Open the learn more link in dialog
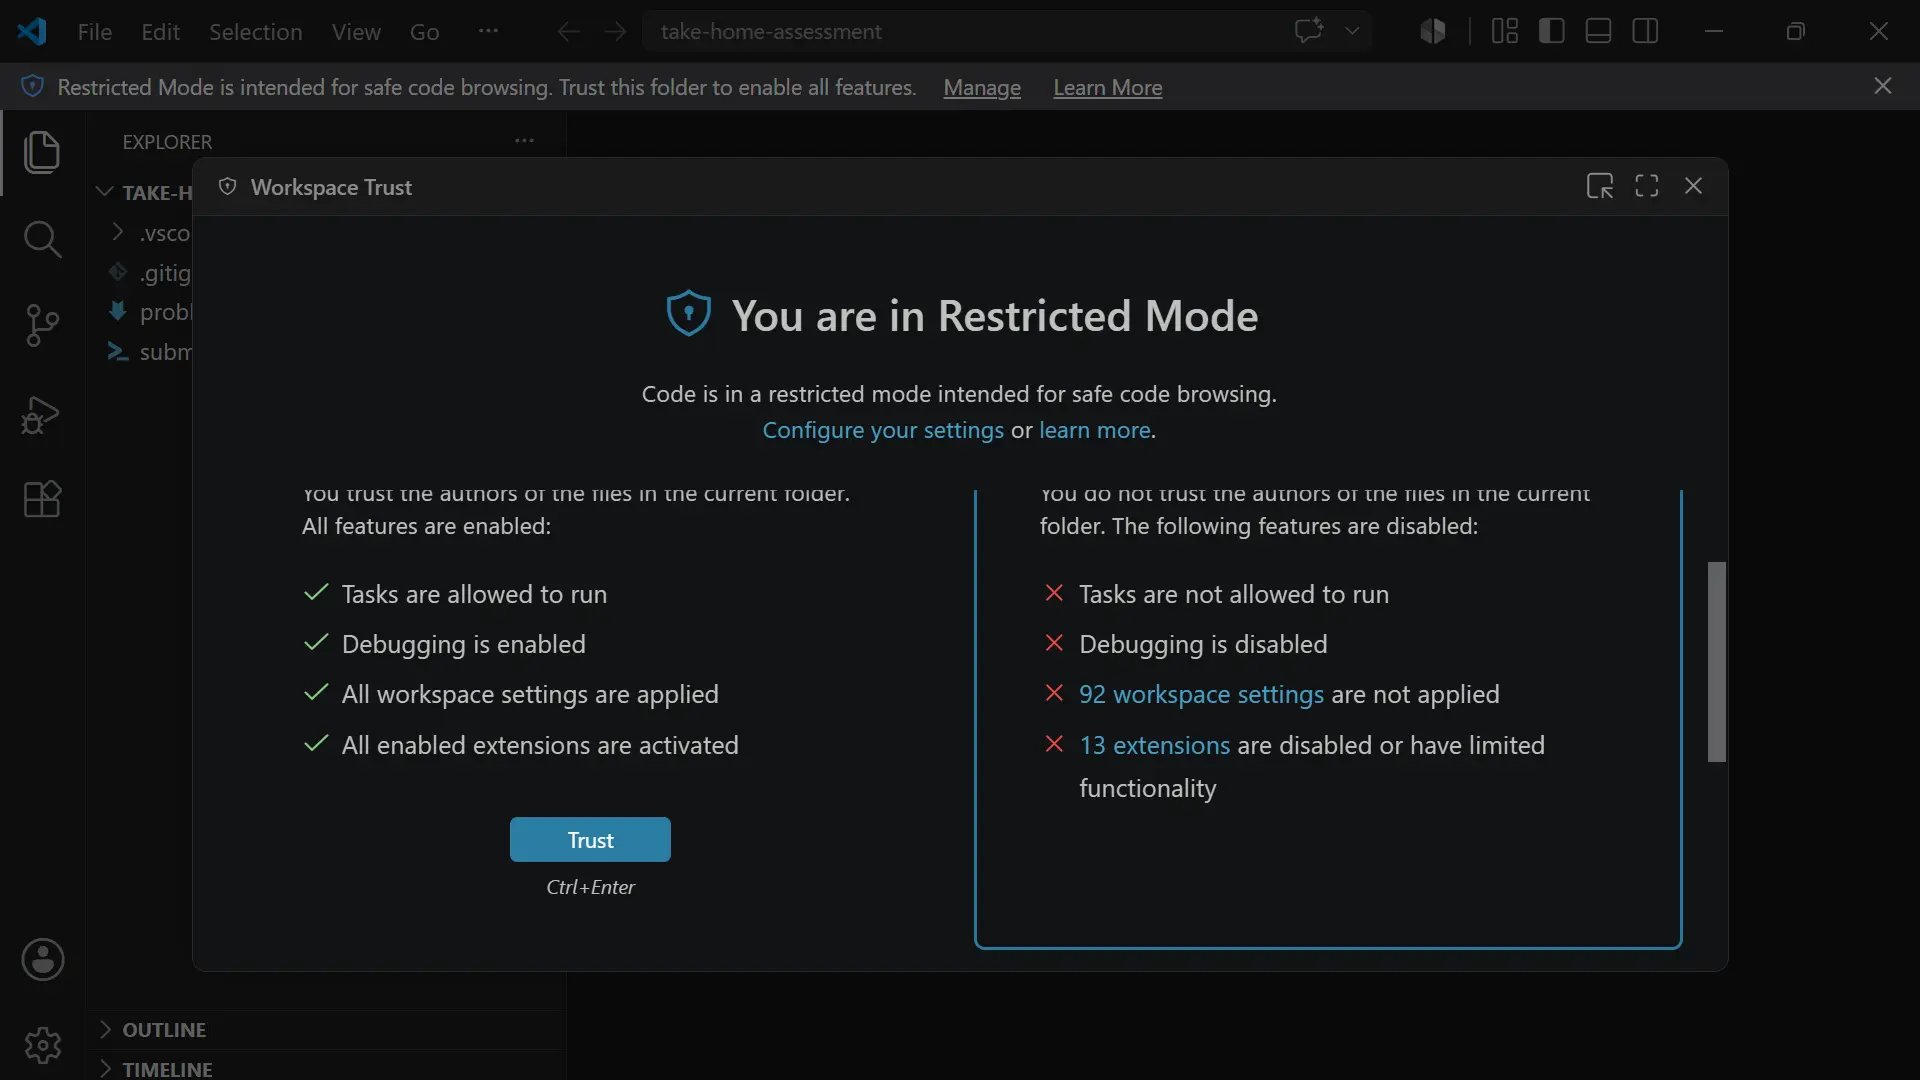 click(x=1094, y=430)
